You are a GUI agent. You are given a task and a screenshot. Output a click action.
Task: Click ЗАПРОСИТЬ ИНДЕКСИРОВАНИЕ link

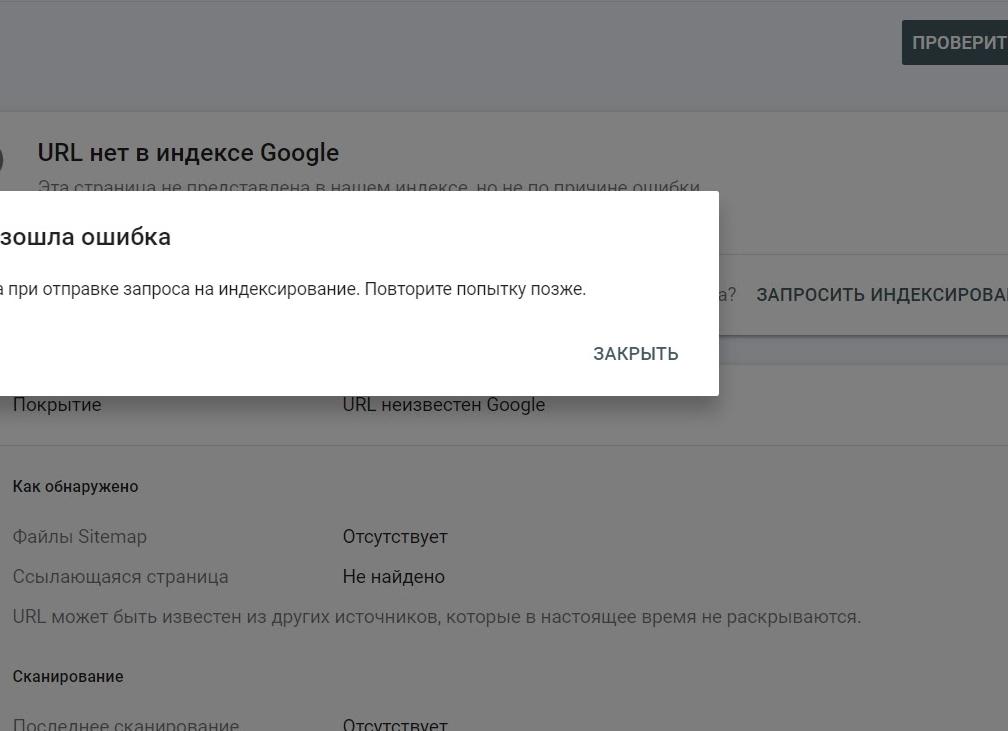(x=882, y=294)
